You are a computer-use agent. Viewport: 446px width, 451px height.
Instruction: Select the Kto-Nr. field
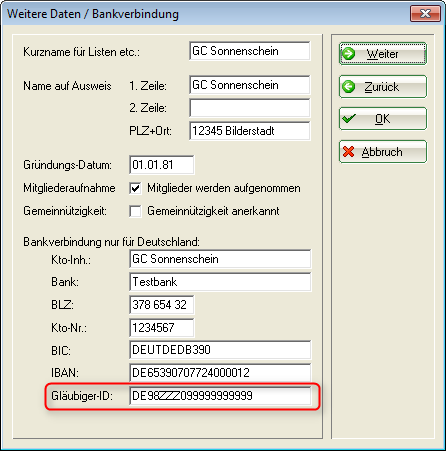pyautogui.click(x=162, y=328)
